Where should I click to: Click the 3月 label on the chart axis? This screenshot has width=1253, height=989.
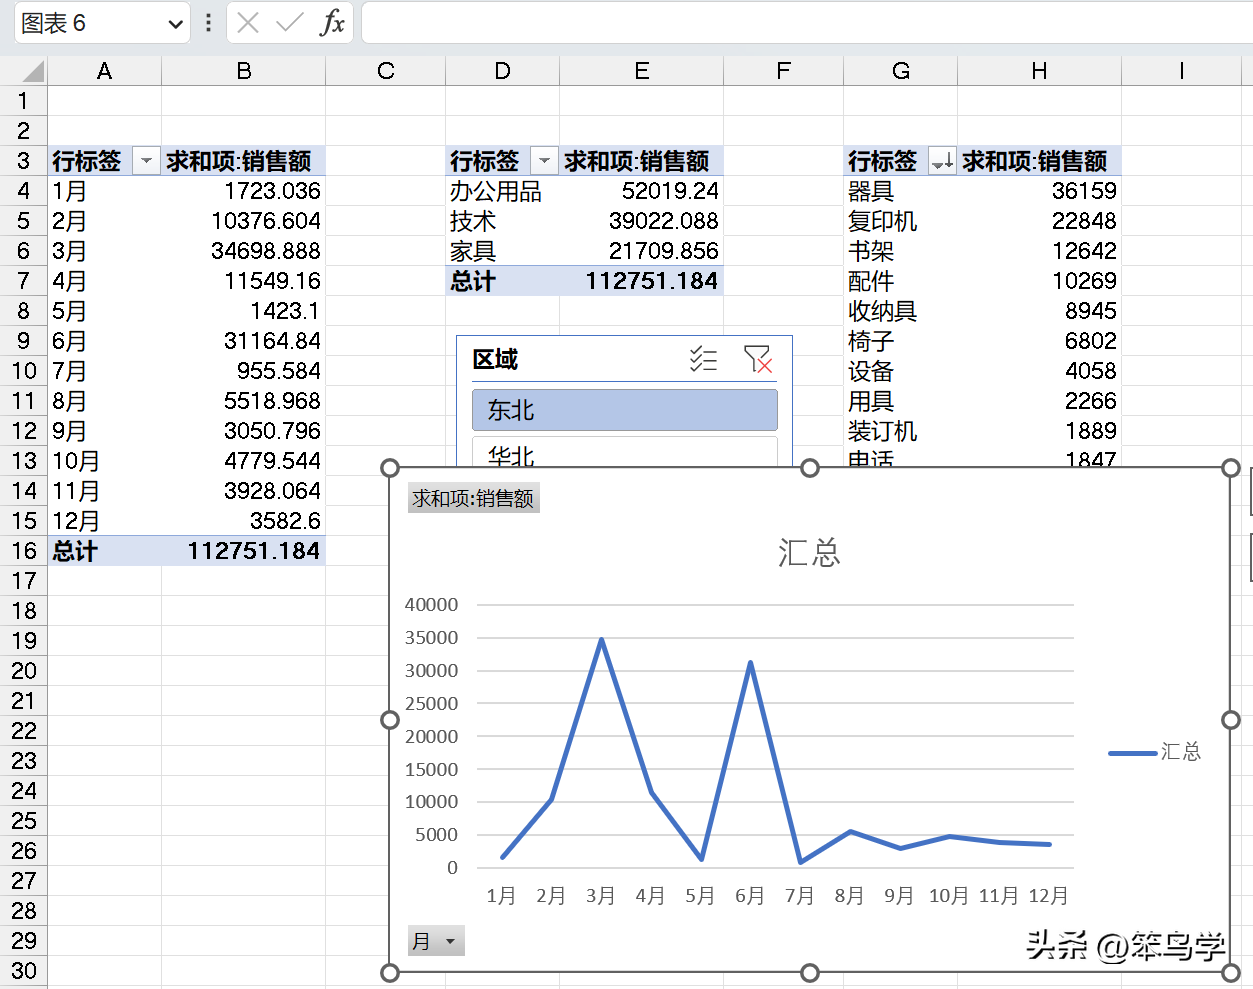pyautogui.click(x=600, y=896)
